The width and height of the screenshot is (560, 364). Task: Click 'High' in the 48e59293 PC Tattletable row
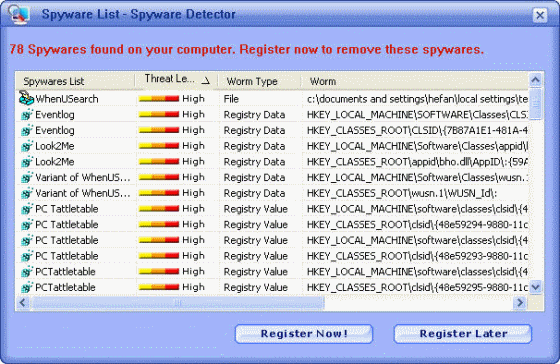(x=193, y=256)
